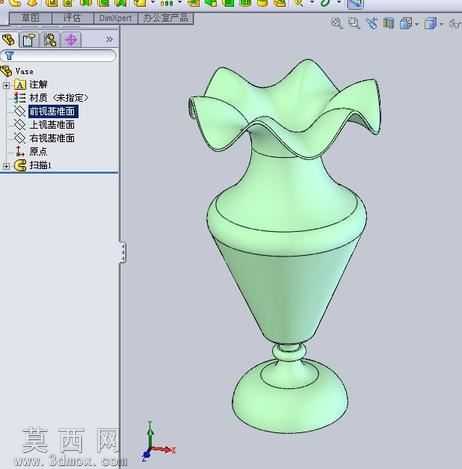Click the View Orientation cube icon
Viewport: 462px width, 469px height.
coord(406,23)
